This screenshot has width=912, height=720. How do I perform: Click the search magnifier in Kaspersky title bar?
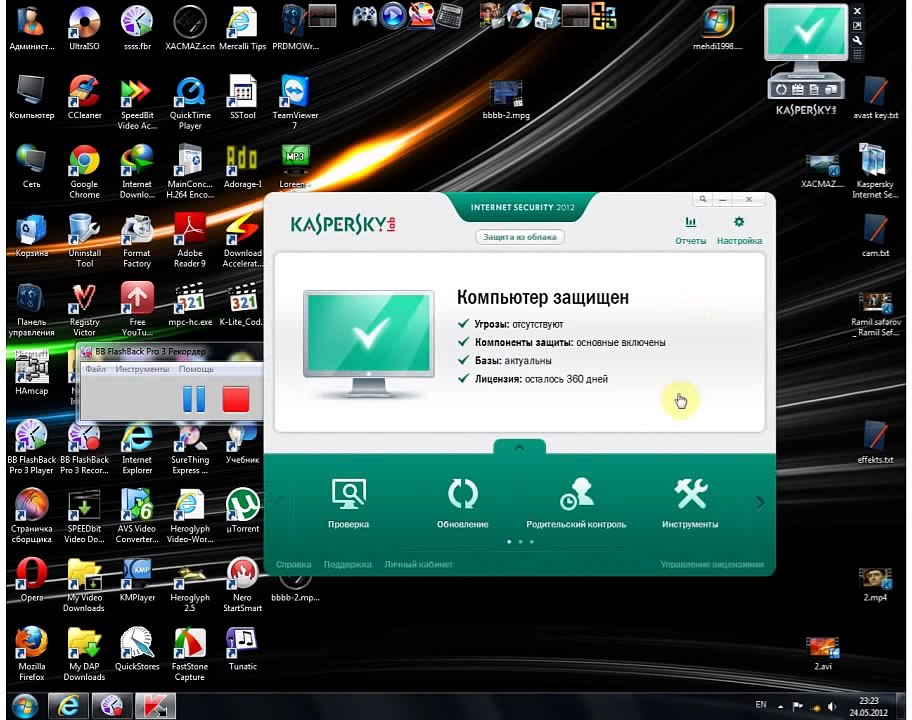pos(703,199)
